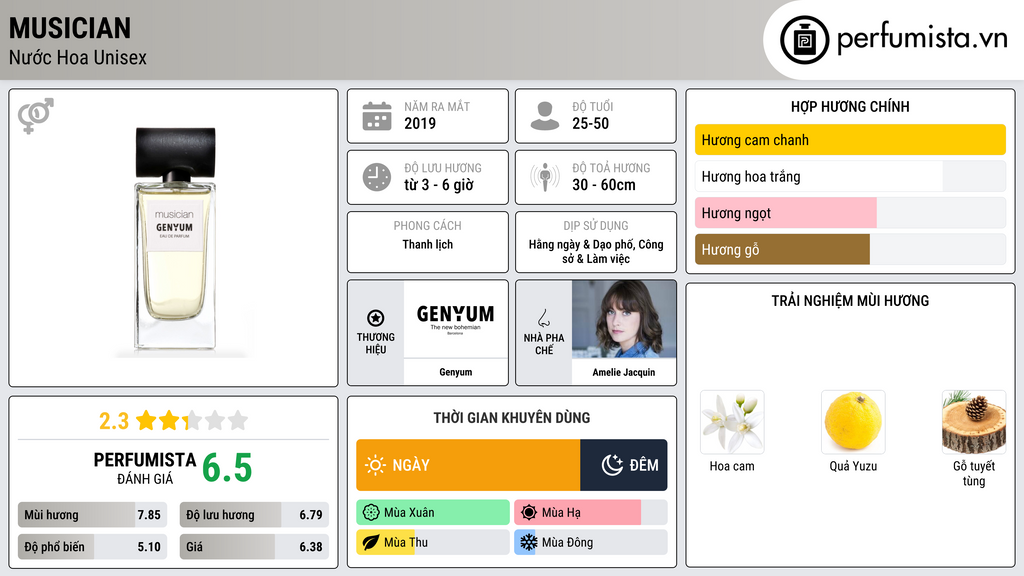Click the Hương cam chanh accord bar

pyautogui.click(x=850, y=140)
